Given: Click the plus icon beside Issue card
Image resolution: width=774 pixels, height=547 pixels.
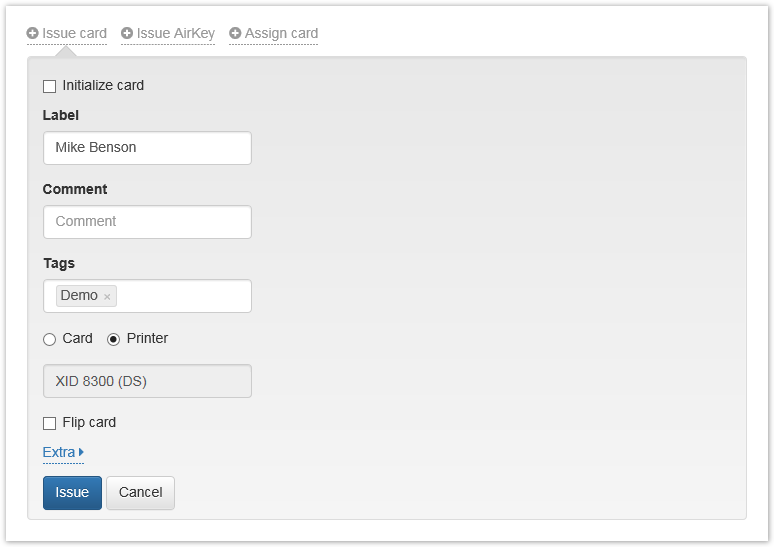Looking at the screenshot, I should [x=33, y=33].
